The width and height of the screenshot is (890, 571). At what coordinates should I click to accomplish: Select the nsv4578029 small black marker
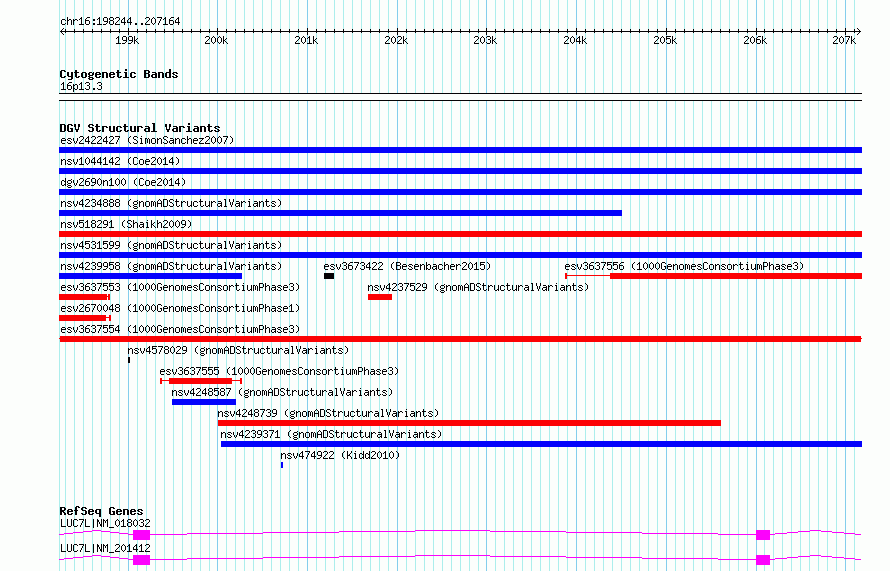click(129, 360)
